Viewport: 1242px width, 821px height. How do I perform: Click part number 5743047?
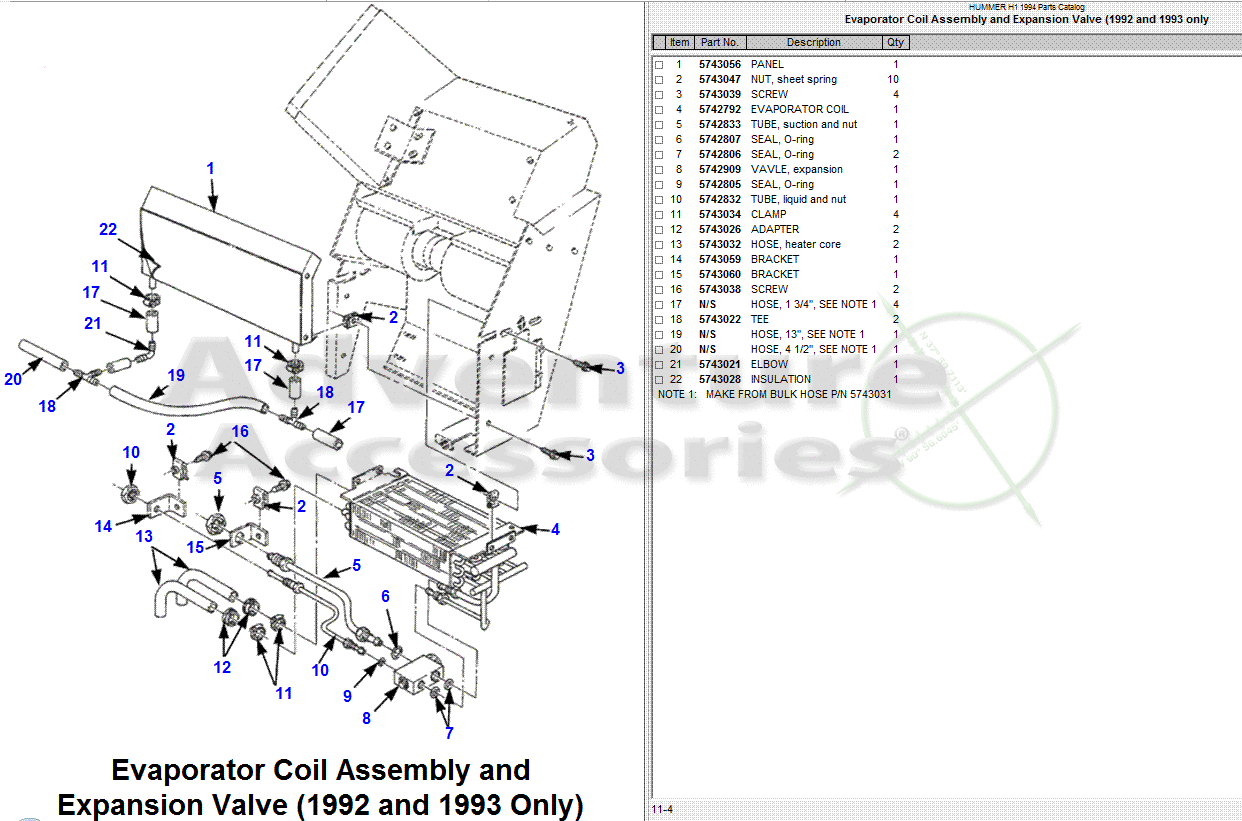point(720,79)
